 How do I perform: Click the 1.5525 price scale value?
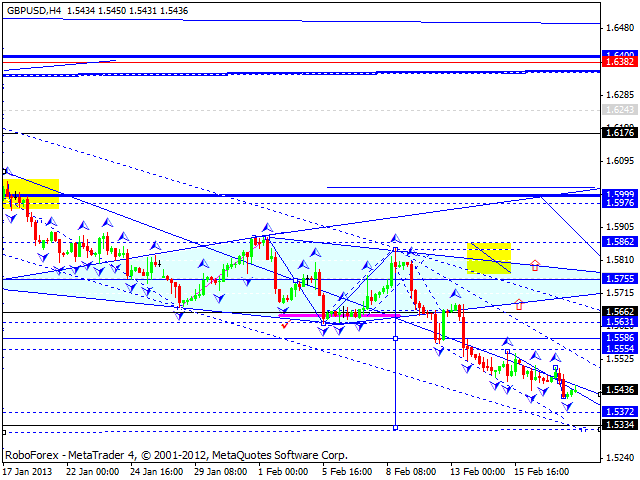[620, 359]
